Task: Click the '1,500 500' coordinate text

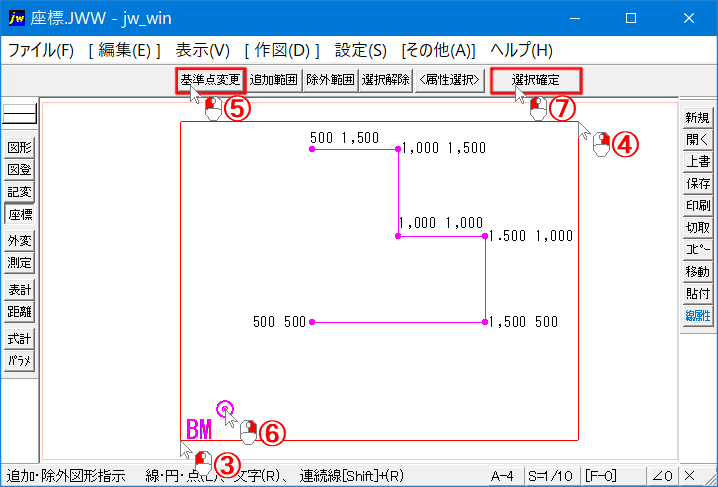Action: [523, 322]
